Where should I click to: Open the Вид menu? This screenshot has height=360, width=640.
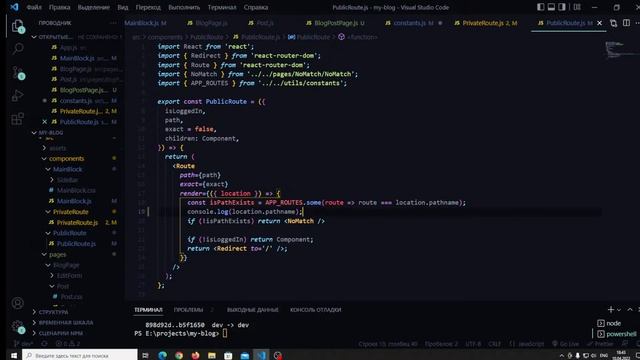(122, 7)
